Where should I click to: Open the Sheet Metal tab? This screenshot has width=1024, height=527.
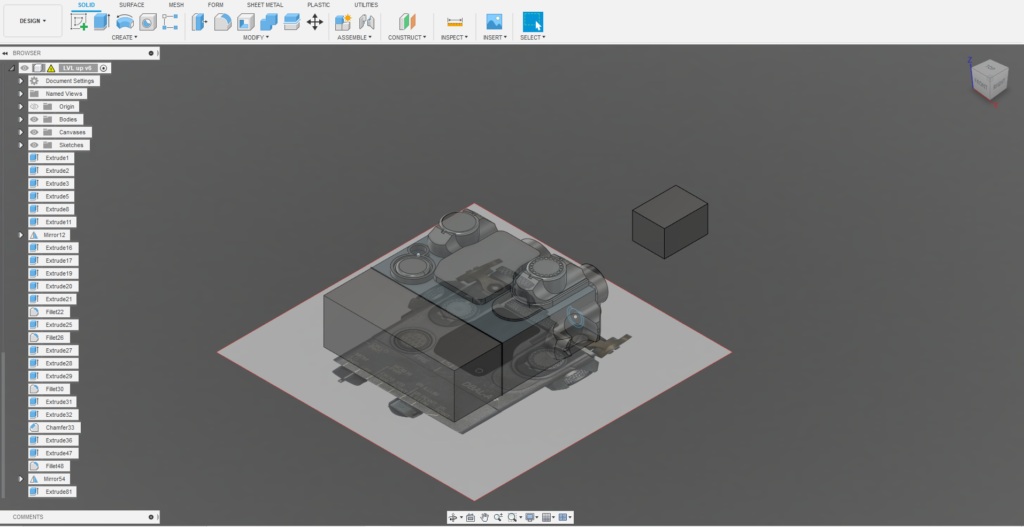click(x=264, y=5)
